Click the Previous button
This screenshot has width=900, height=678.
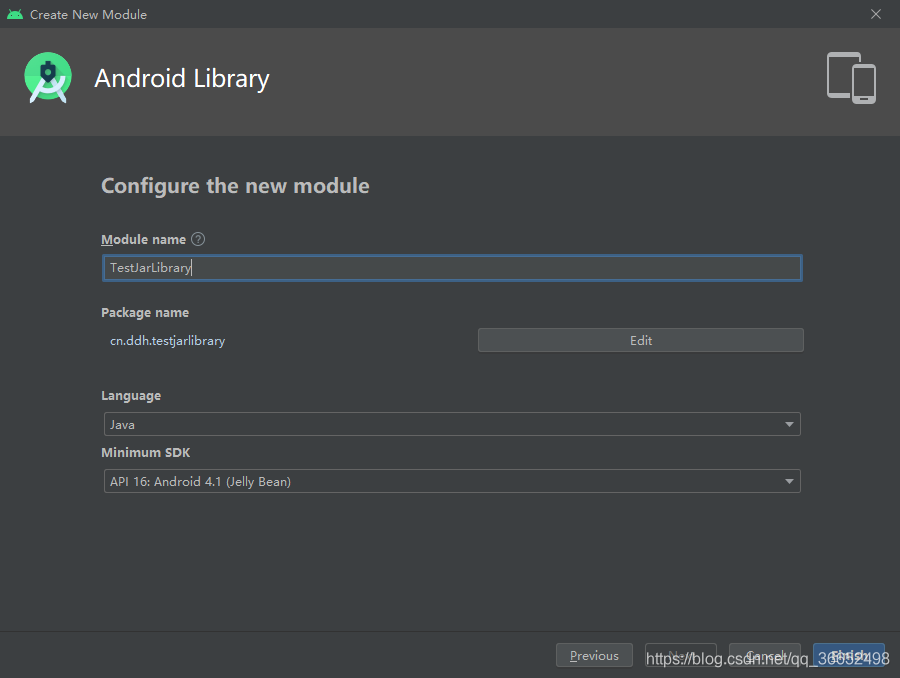click(594, 656)
